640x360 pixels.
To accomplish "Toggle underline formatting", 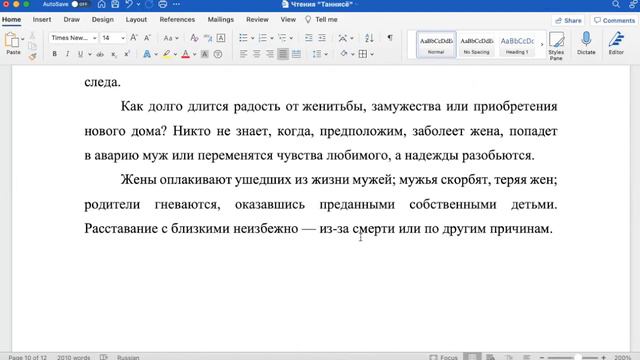I will coord(80,54).
